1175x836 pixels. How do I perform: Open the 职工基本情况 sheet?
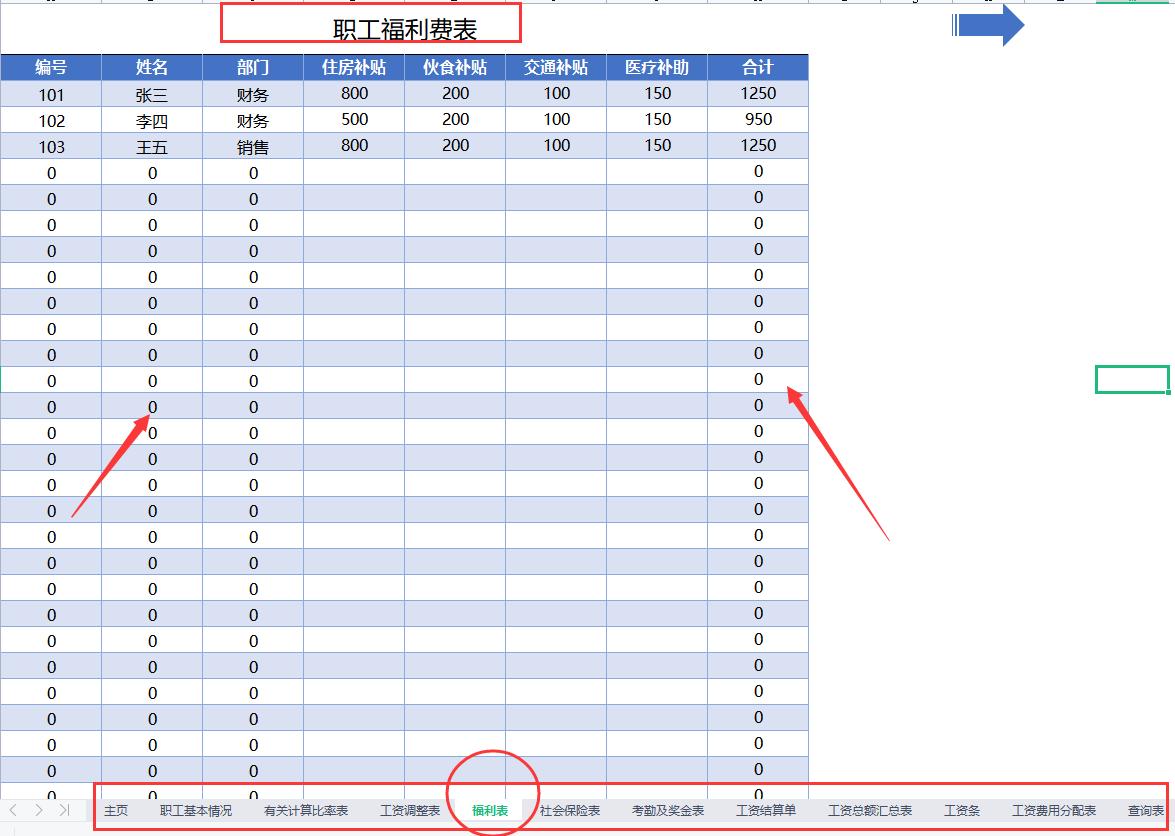198,811
